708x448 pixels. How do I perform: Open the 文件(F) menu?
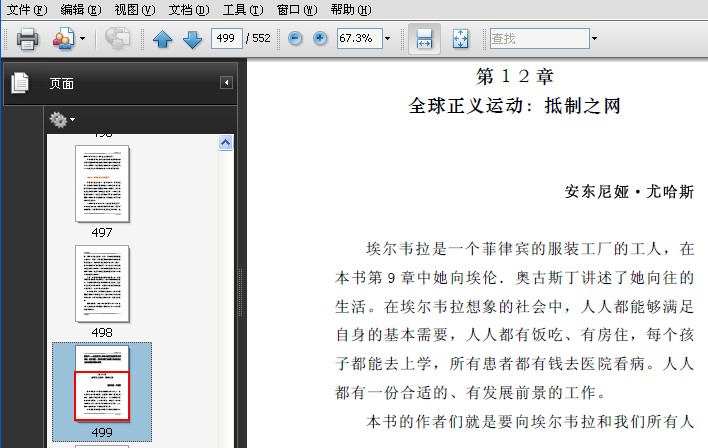27,9
